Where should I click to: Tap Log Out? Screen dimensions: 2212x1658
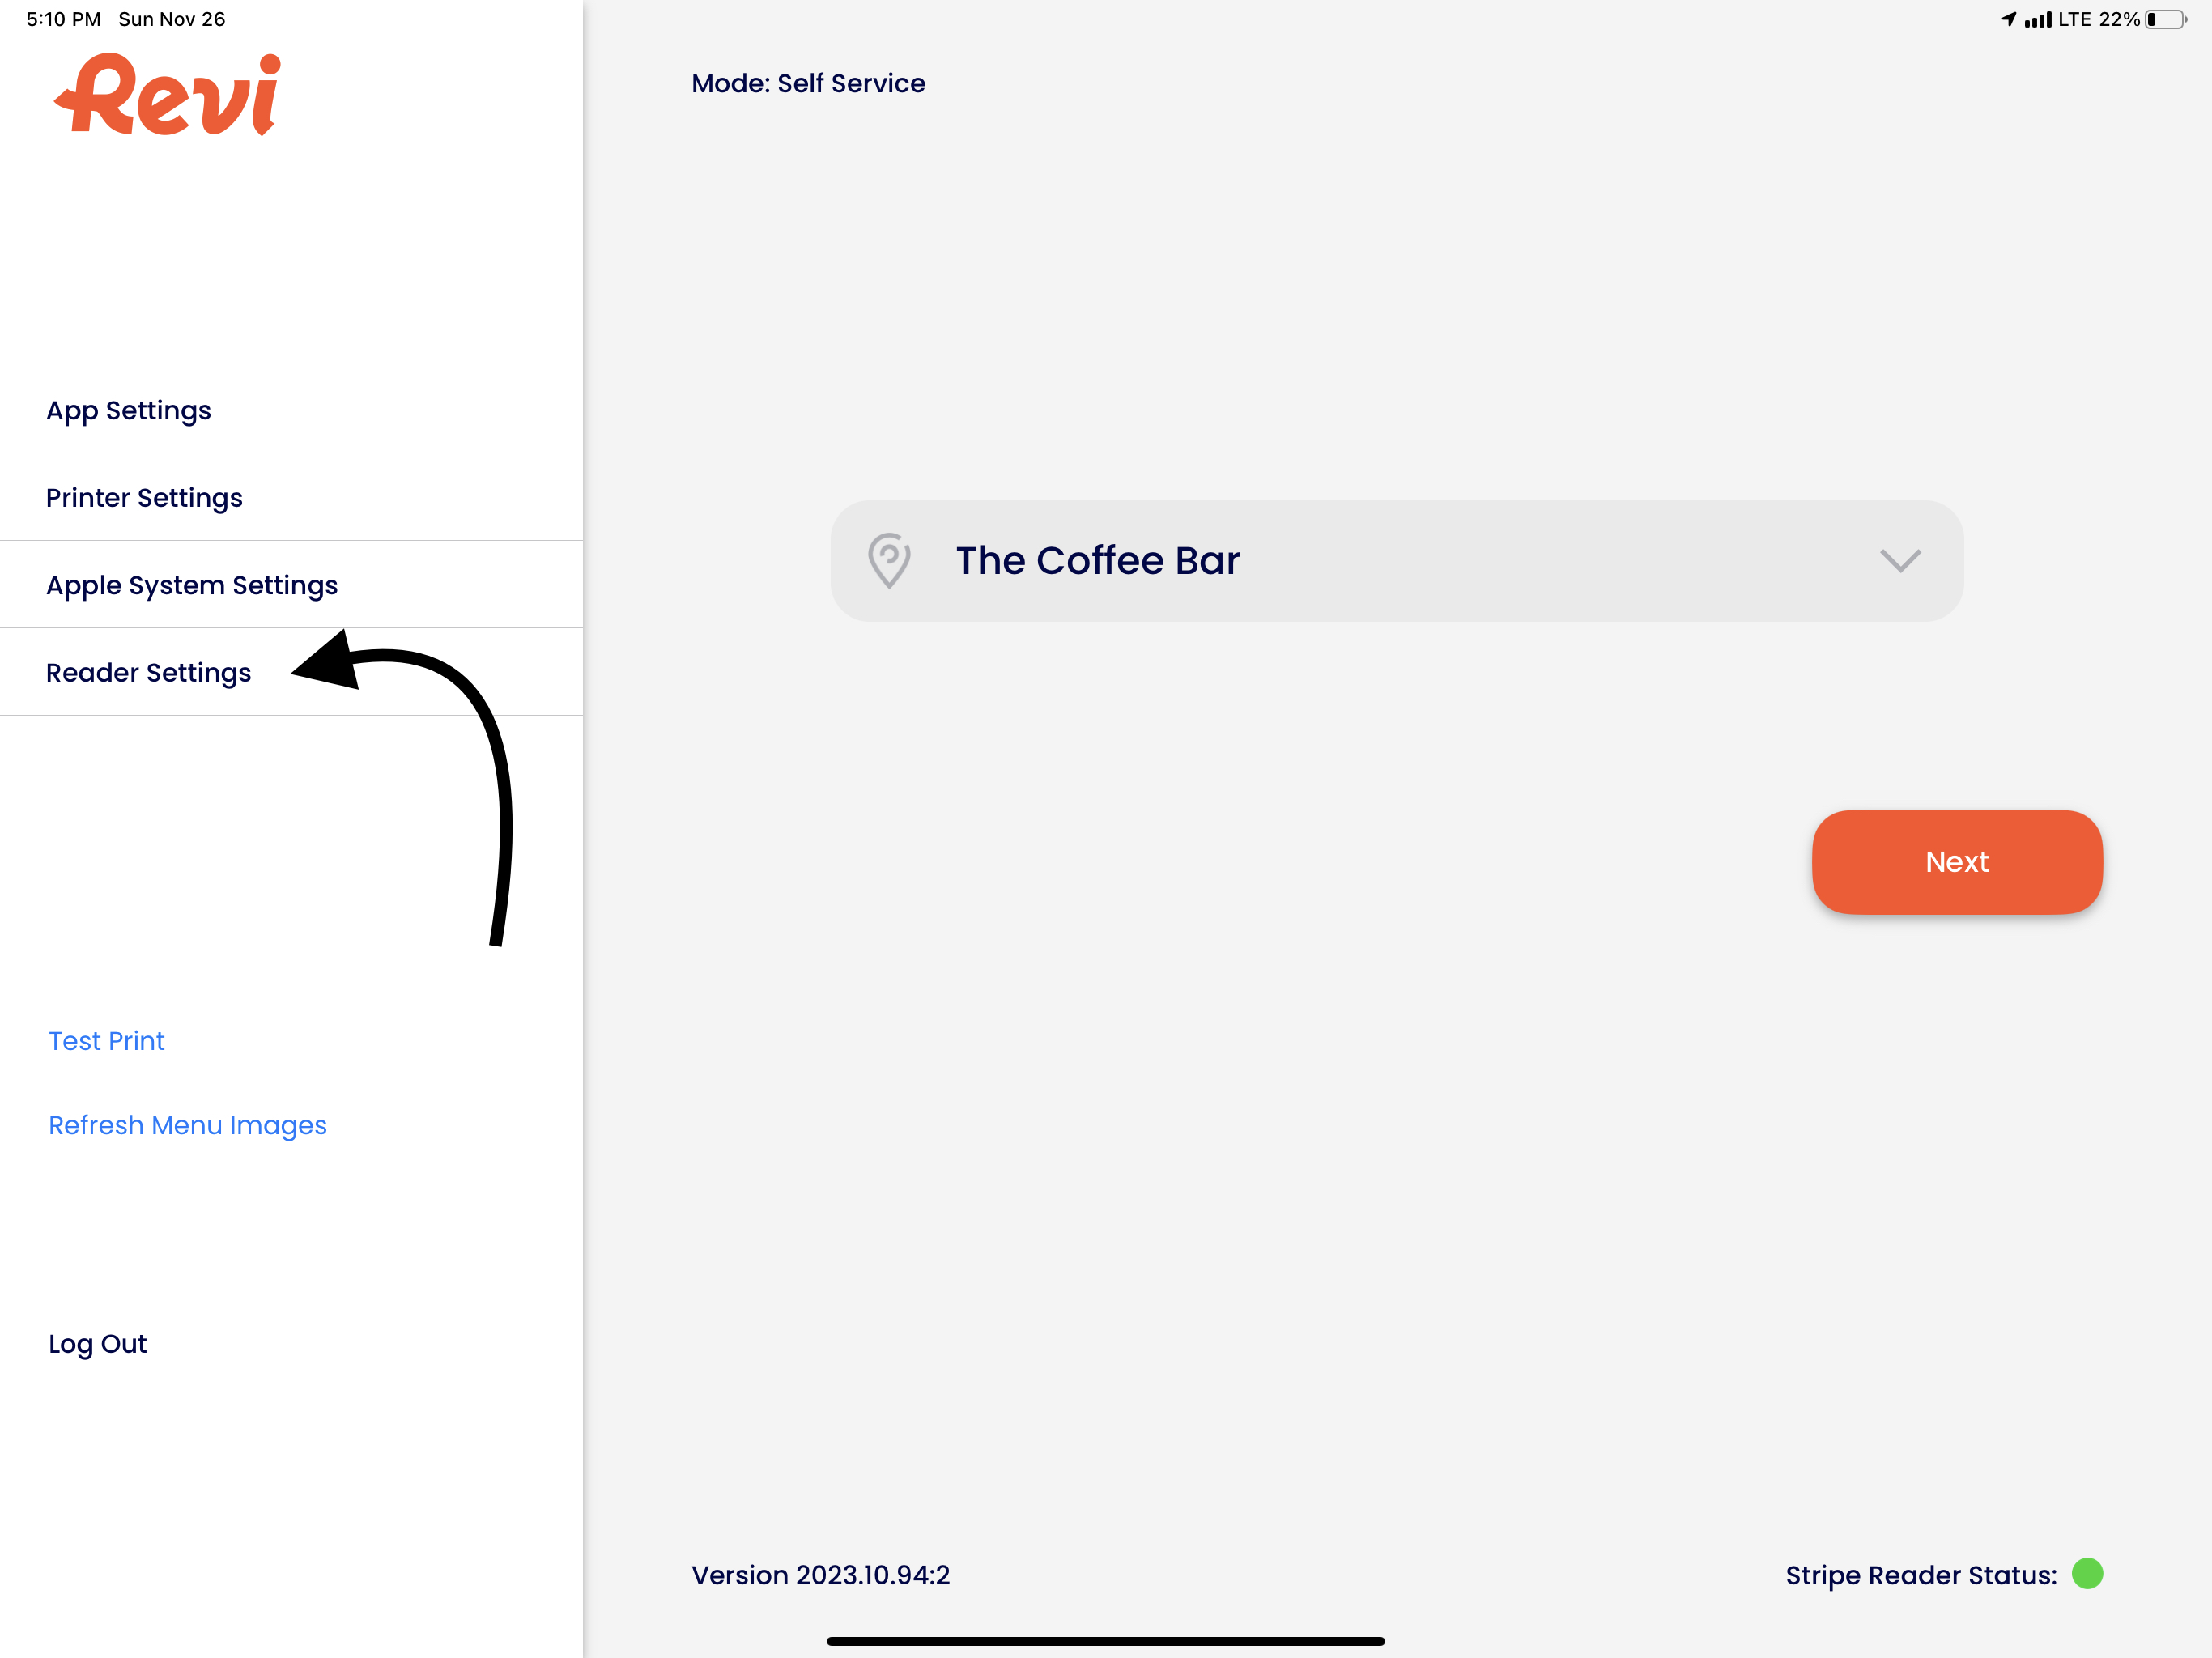pyautogui.click(x=98, y=1343)
